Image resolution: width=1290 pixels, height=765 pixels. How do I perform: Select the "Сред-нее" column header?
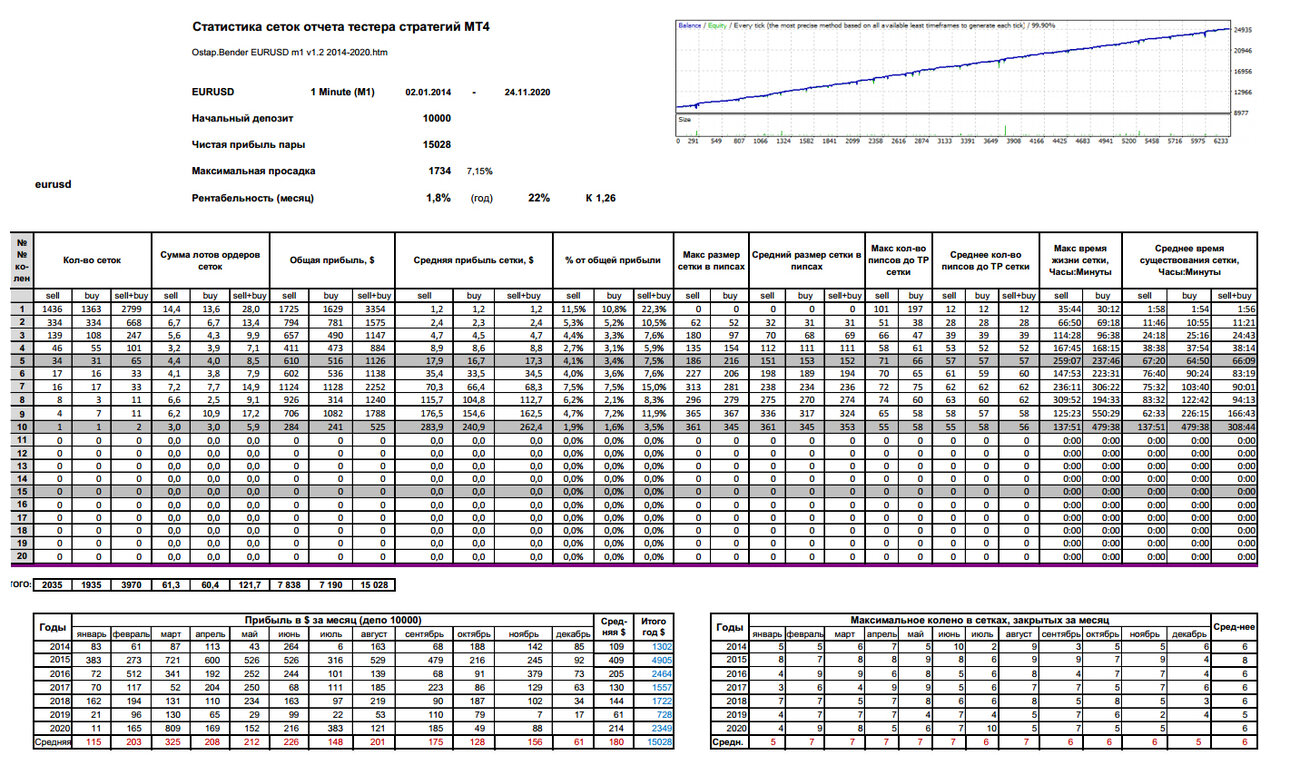coord(1235,627)
